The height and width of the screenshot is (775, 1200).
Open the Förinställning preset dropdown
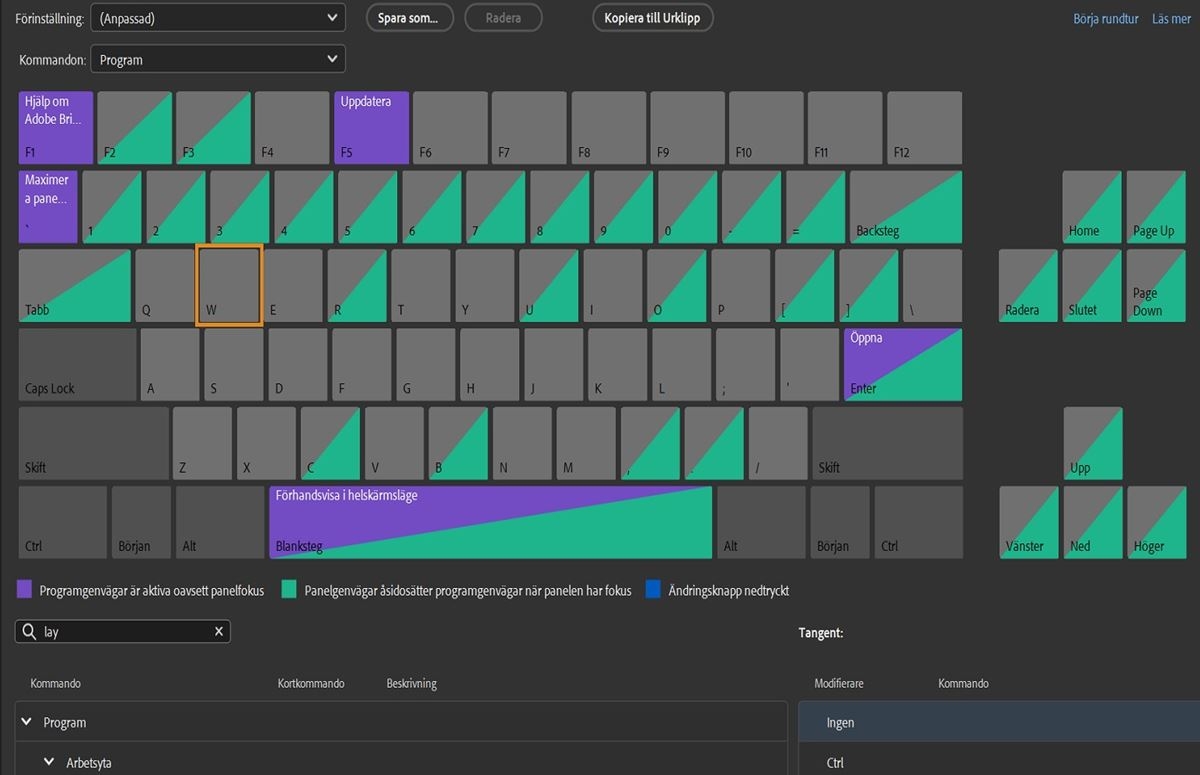217,17
